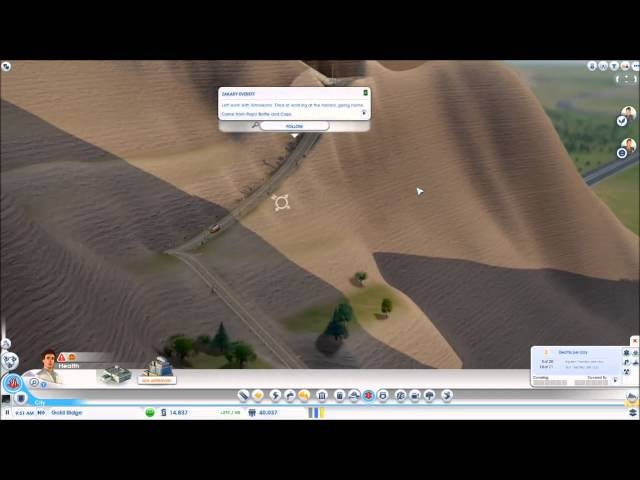Open the city mayor avatar menu
Image resolution: width=640 pixels, height=480 pixels.
[x=48, y=363]
